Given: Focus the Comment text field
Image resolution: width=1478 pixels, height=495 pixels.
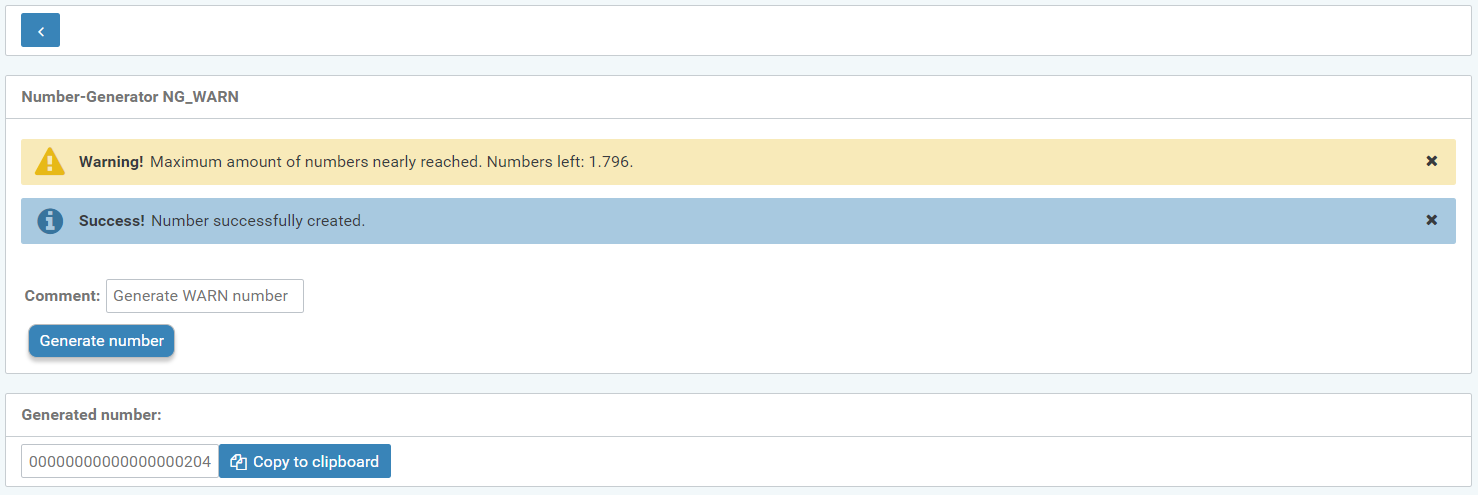Looking at the screenshot, I should (x=204, y=296).
